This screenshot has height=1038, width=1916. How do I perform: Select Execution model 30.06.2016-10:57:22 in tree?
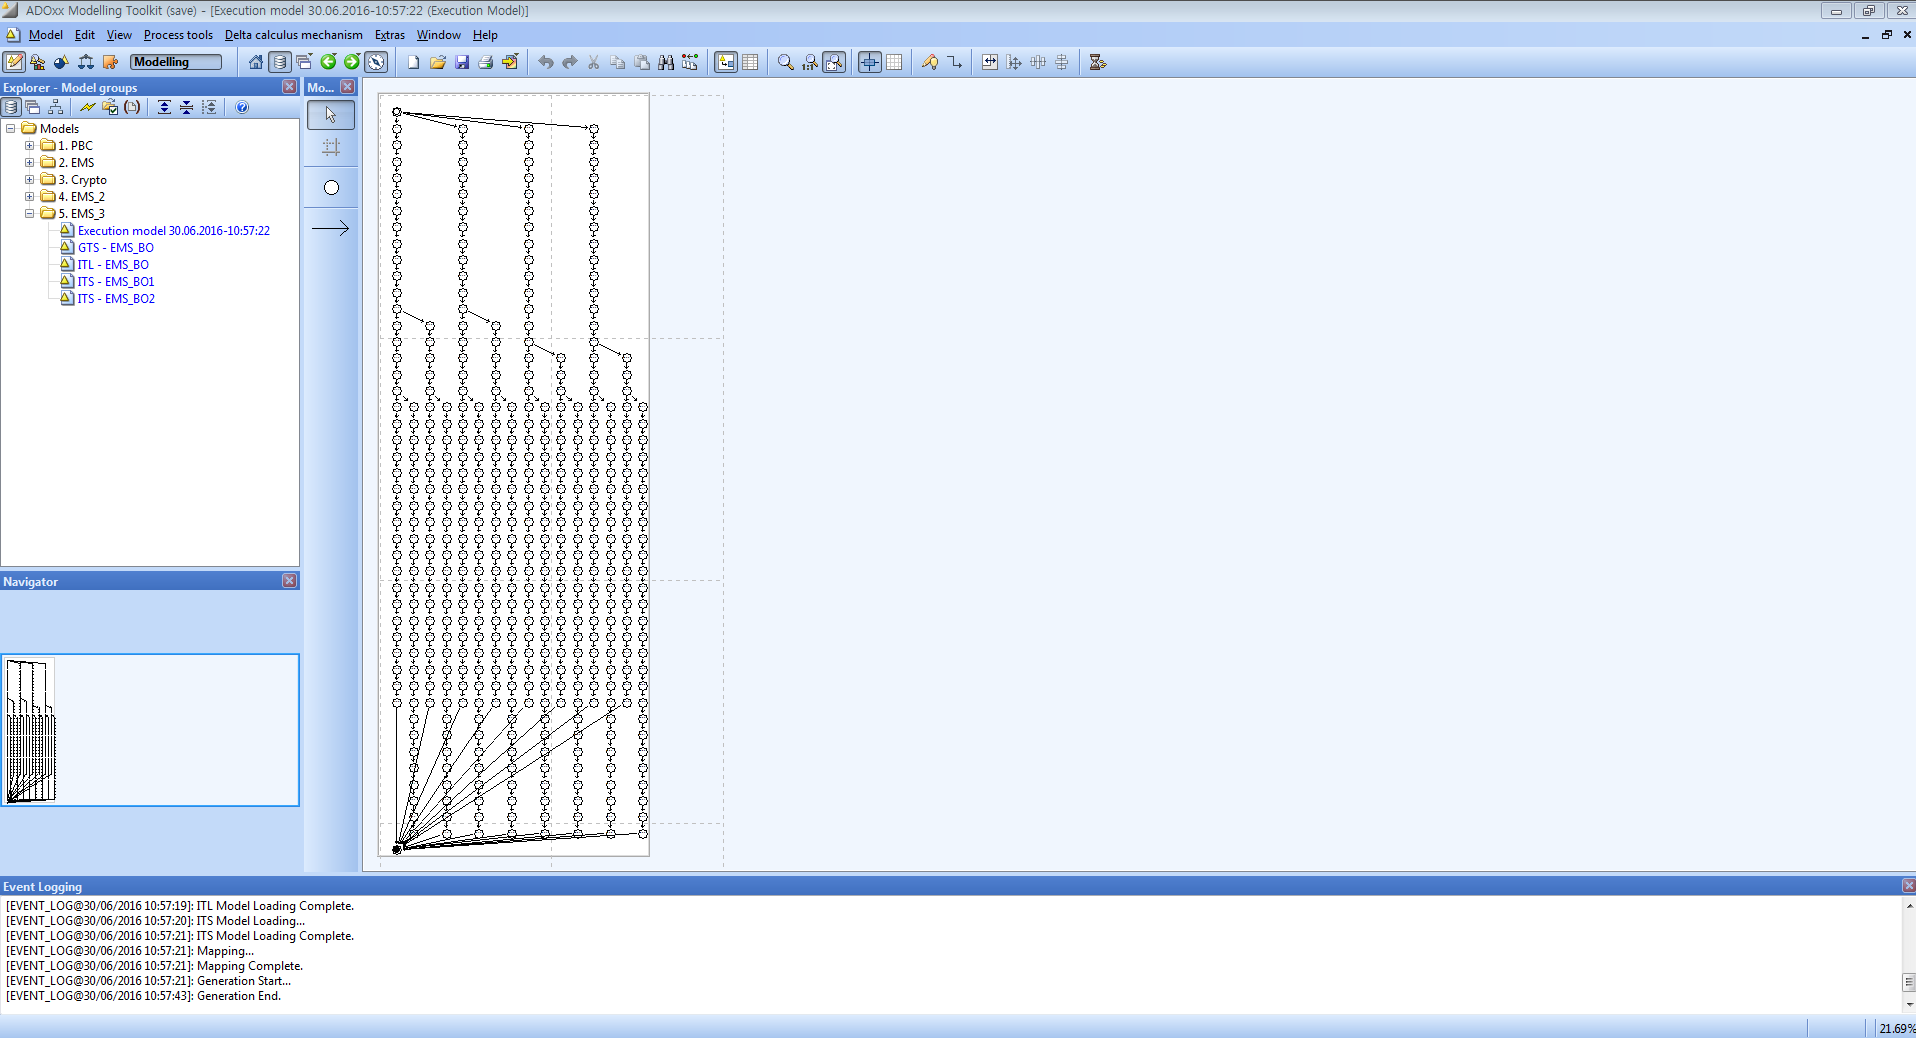(174, 231)
